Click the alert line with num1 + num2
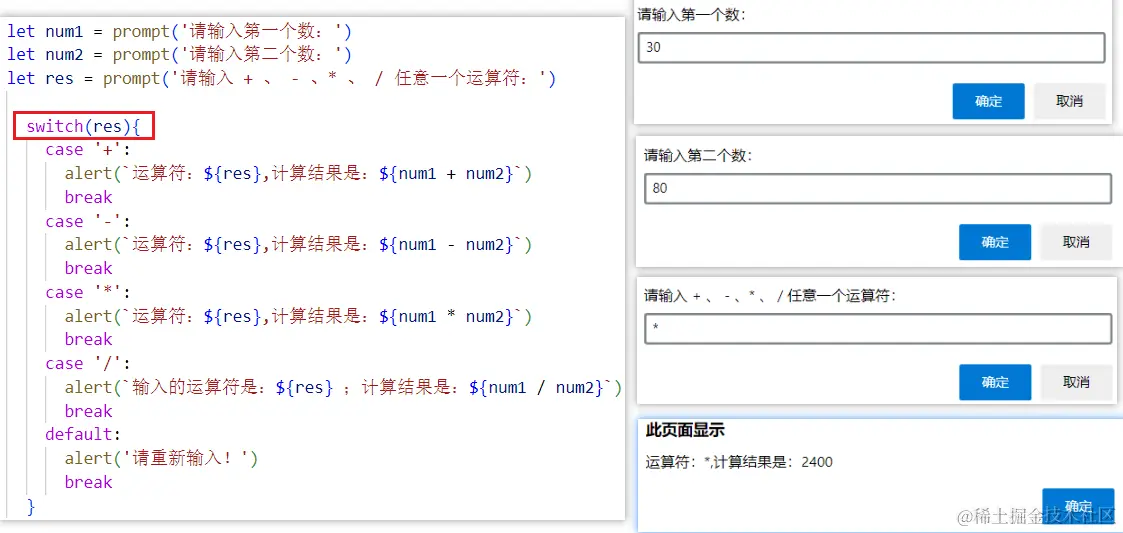 click(x=298, y=173)
